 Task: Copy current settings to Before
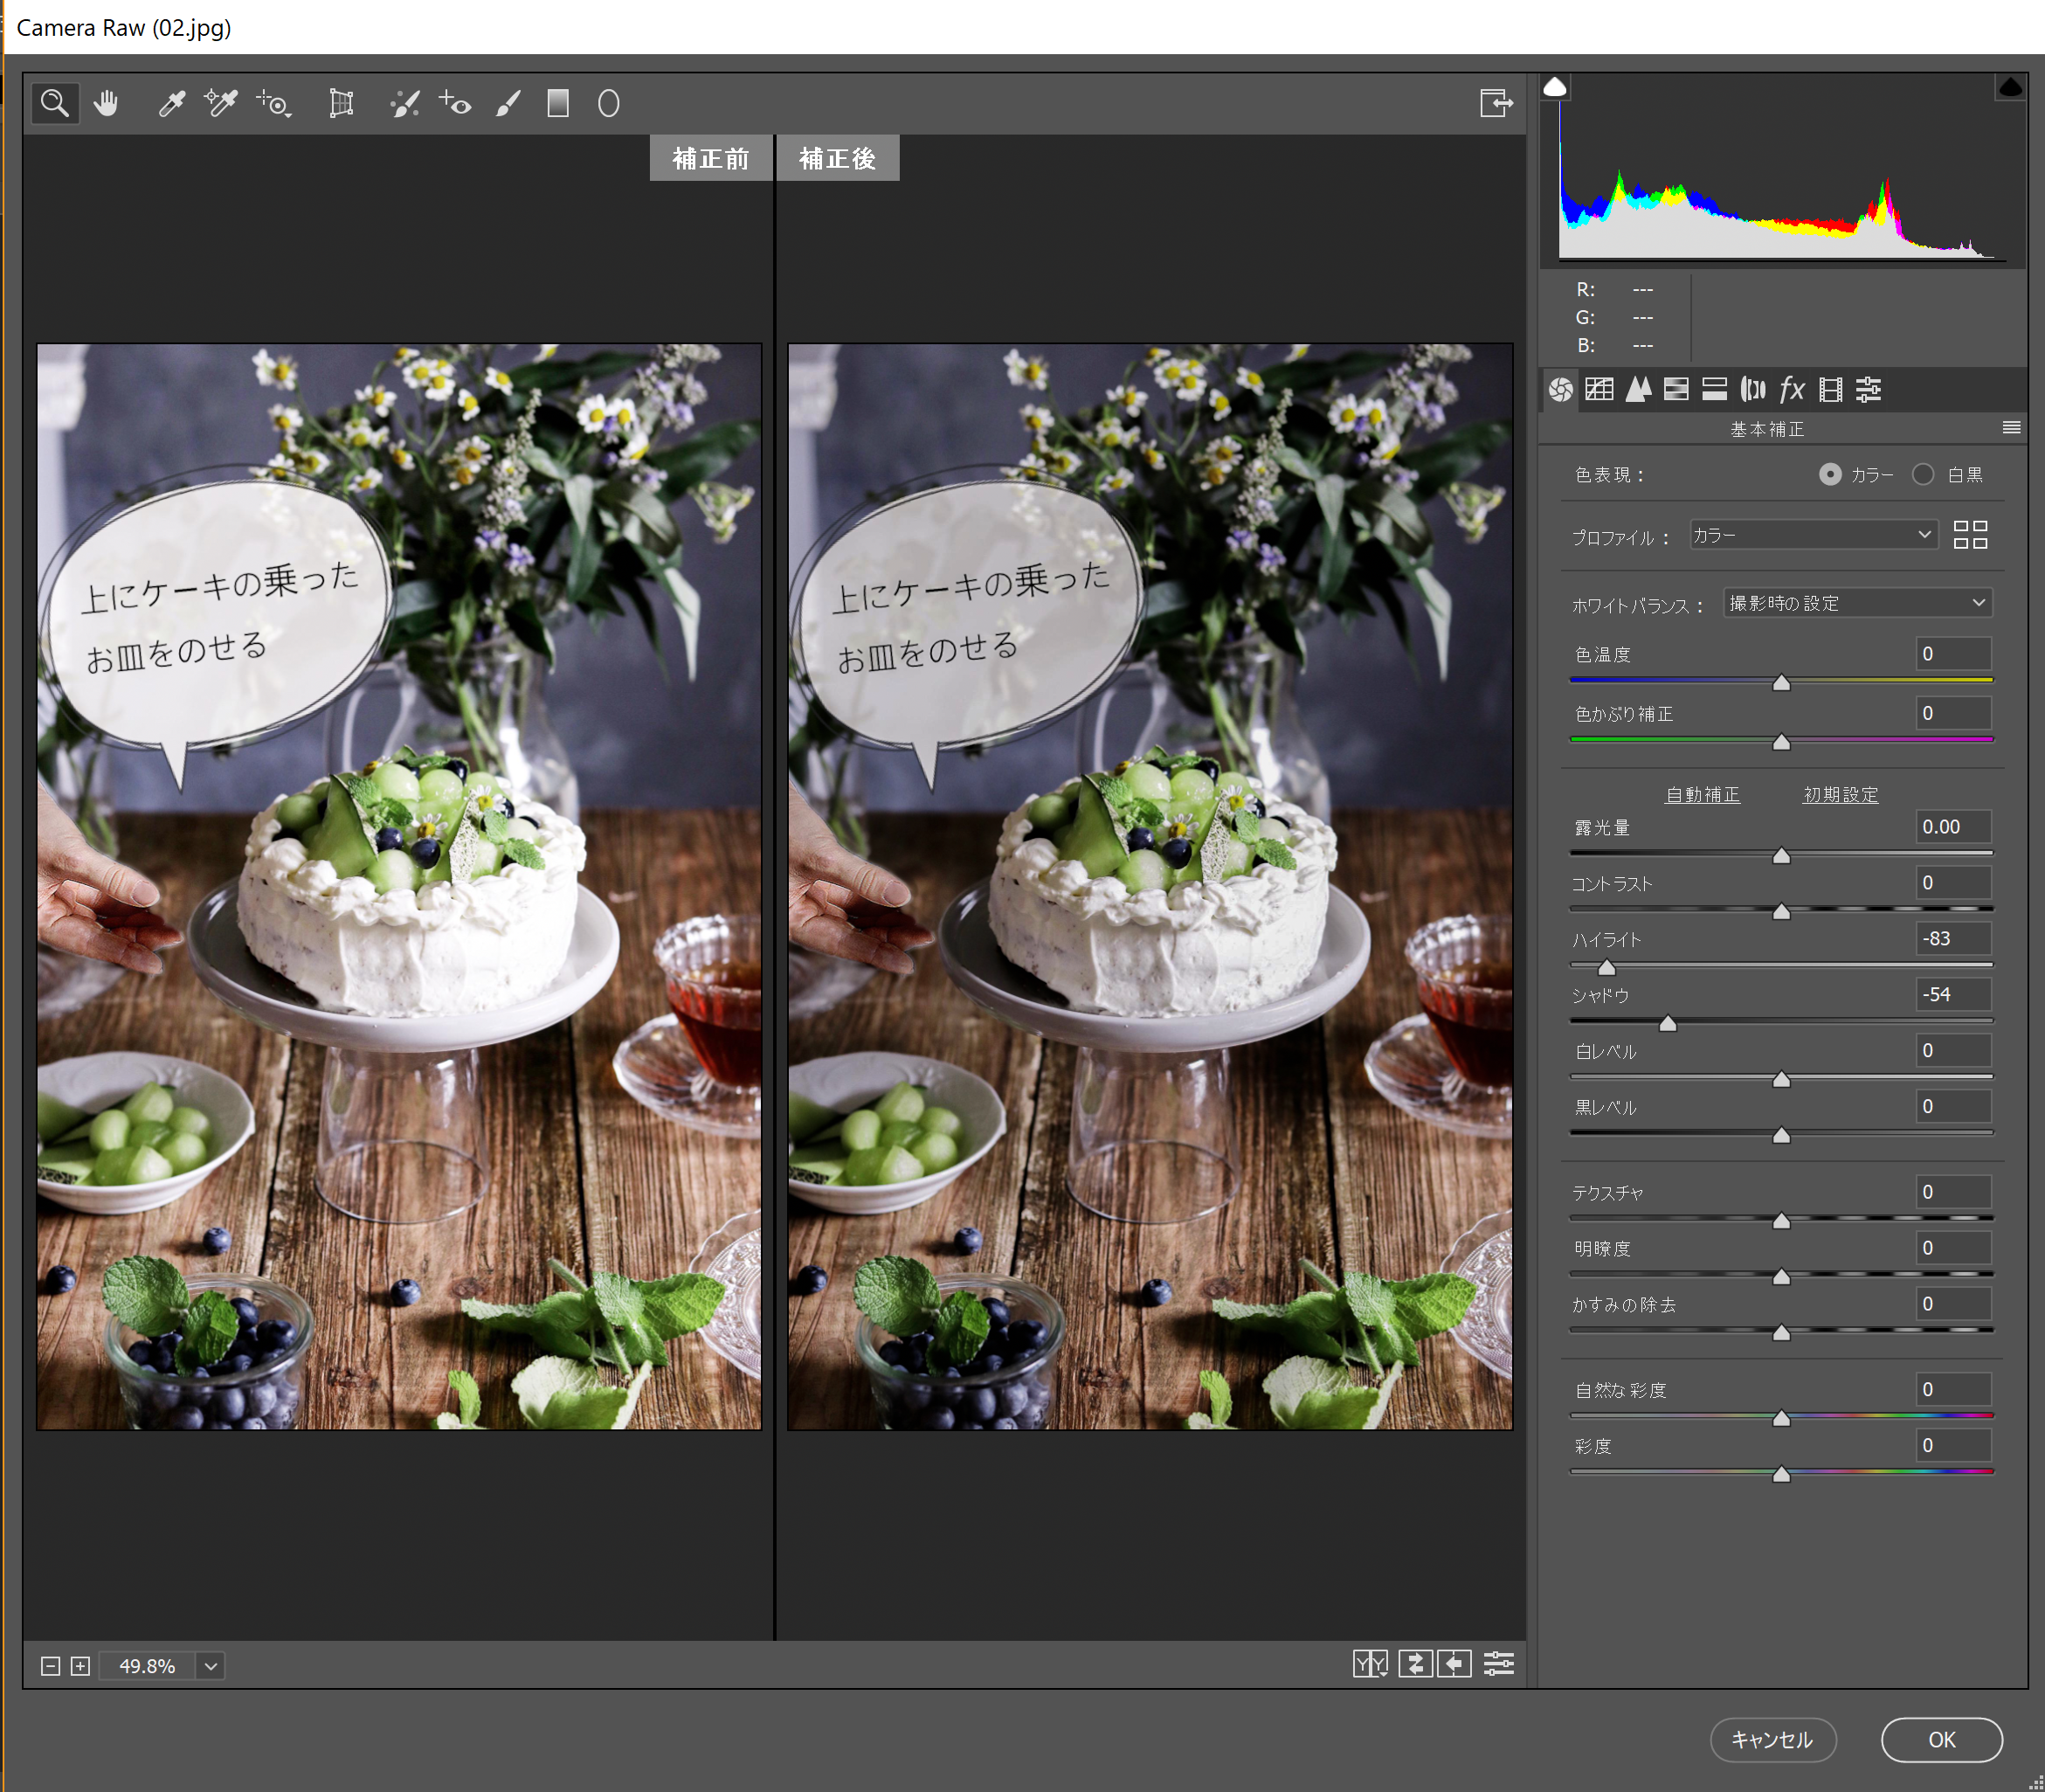(x=1455, y=1664)
